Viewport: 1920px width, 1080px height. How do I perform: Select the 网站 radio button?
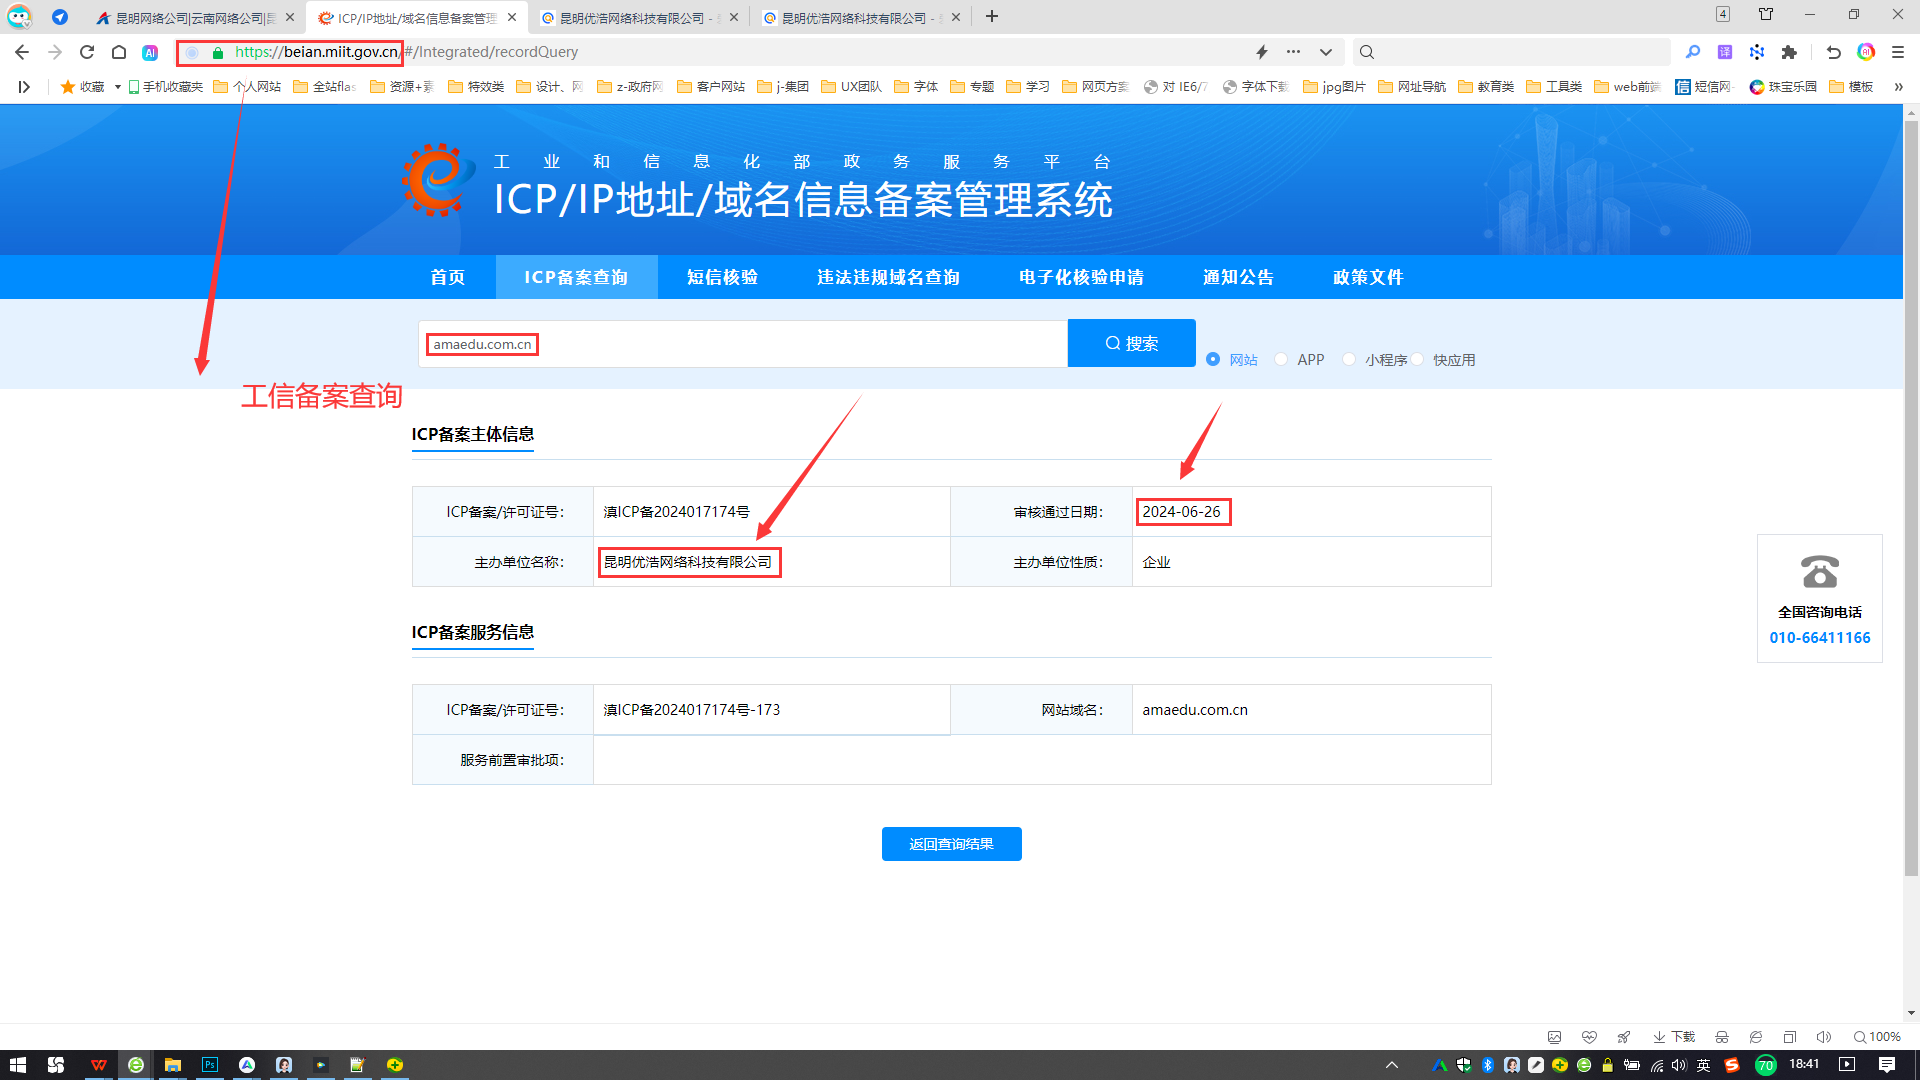[1213, 359]
